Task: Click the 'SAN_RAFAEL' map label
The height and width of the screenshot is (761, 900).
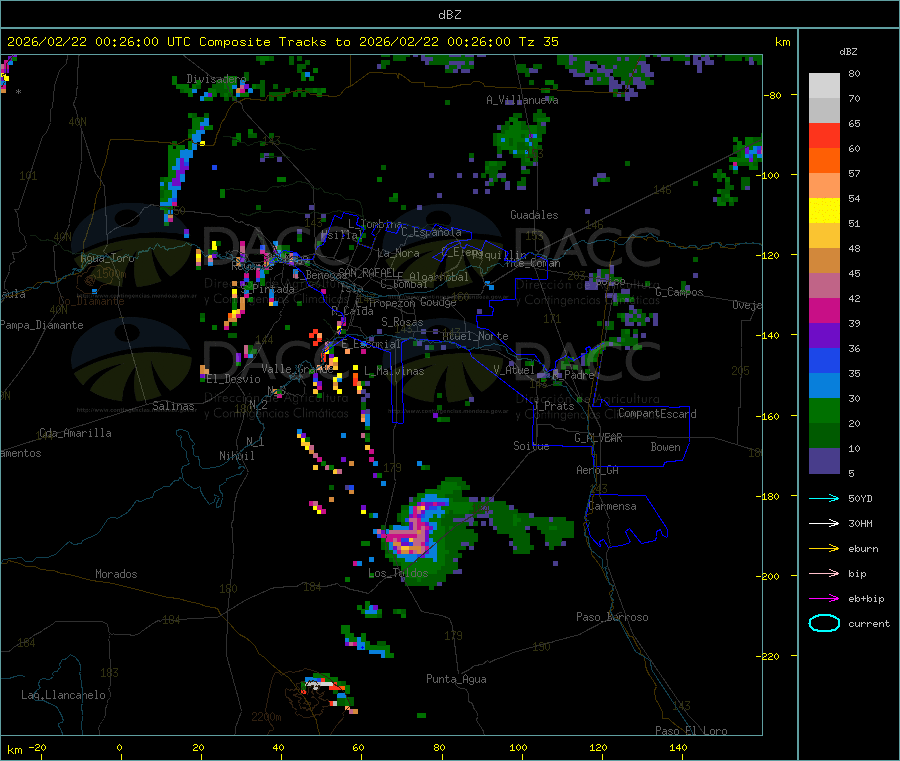Action: pyautogui.click(x=367, y=272)
